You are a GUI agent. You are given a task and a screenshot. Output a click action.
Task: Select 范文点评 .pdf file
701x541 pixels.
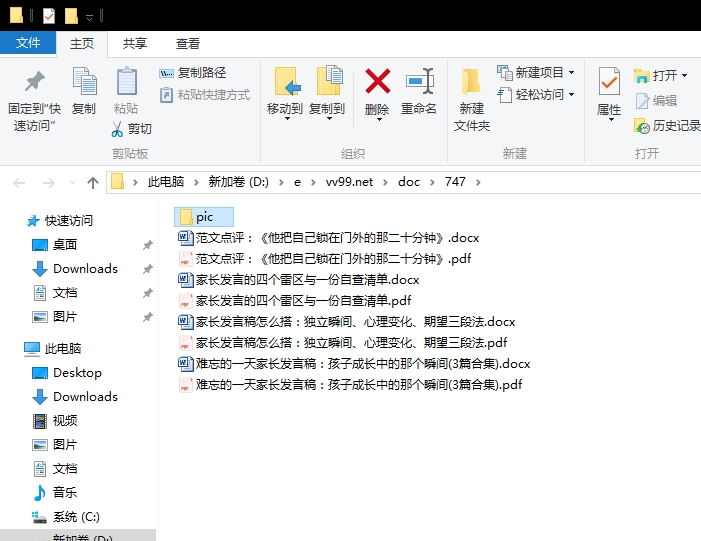(x=325, y=258)
